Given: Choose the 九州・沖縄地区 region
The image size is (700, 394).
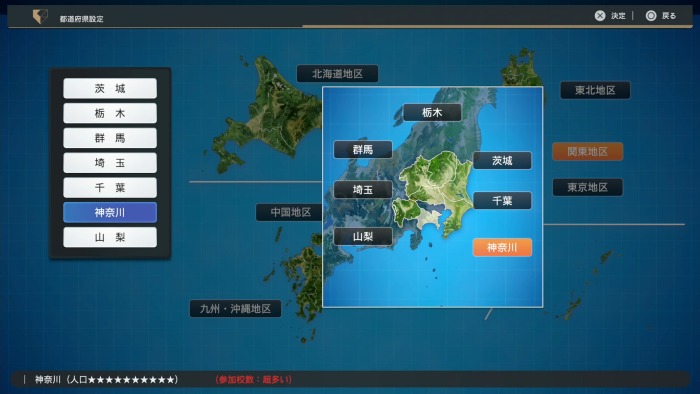Looking at the screenshot, I should pyautogui.click(x=235, y=309).
